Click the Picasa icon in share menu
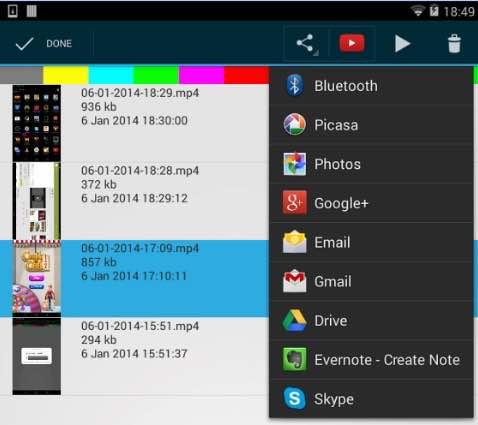The height and width of the screenshot is (425, 478). pyautogui.click(x=294, y=124)
